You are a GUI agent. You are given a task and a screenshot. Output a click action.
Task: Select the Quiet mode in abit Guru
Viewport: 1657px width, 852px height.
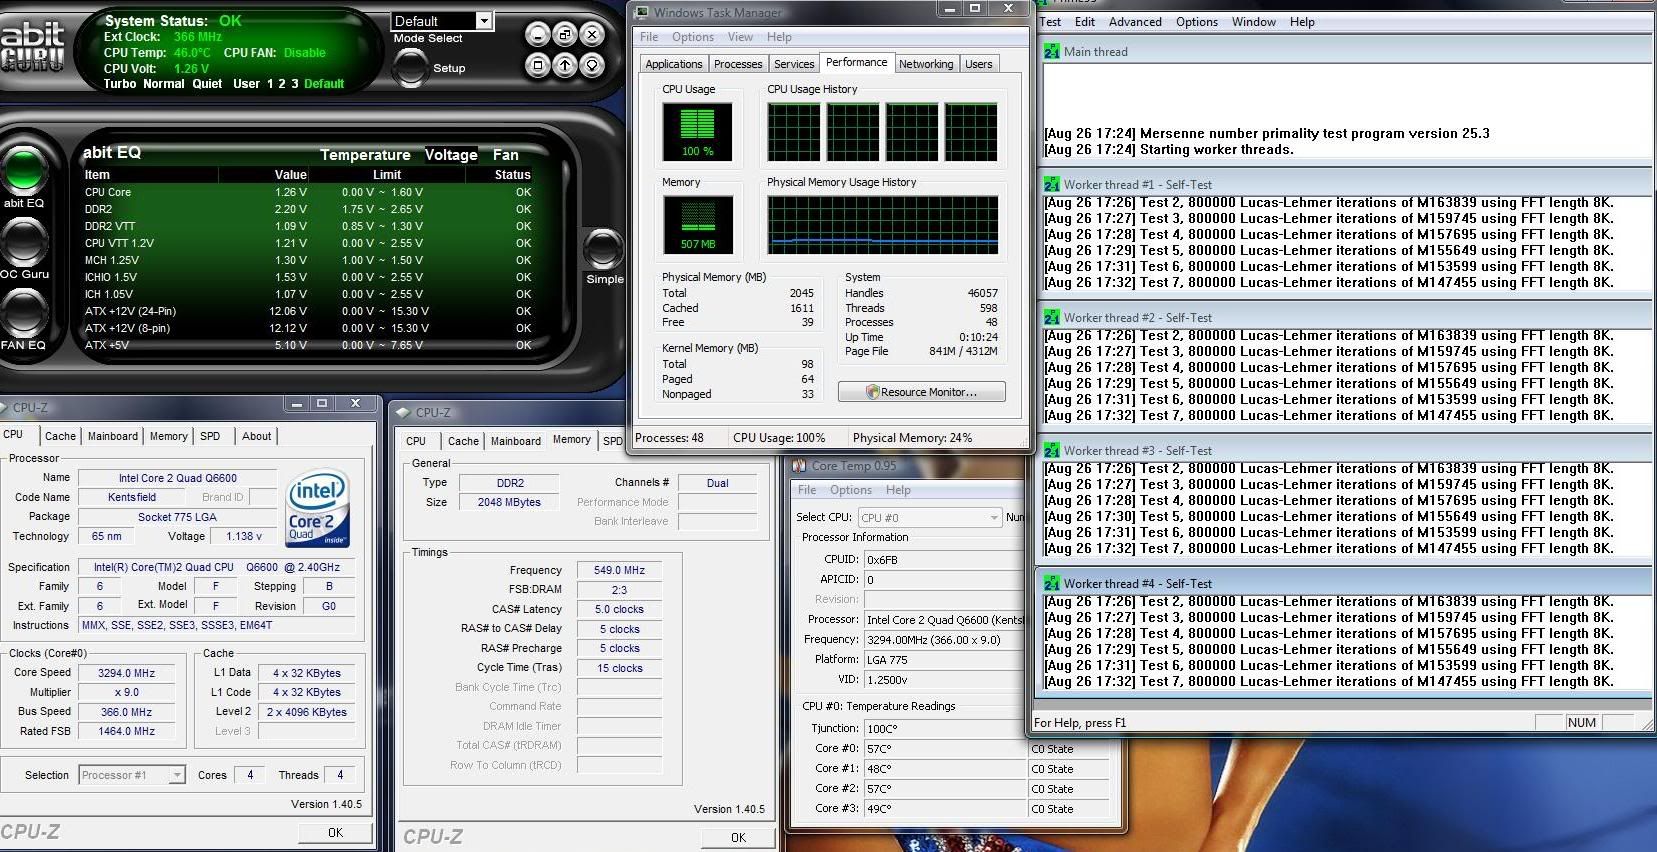point(207,84)
